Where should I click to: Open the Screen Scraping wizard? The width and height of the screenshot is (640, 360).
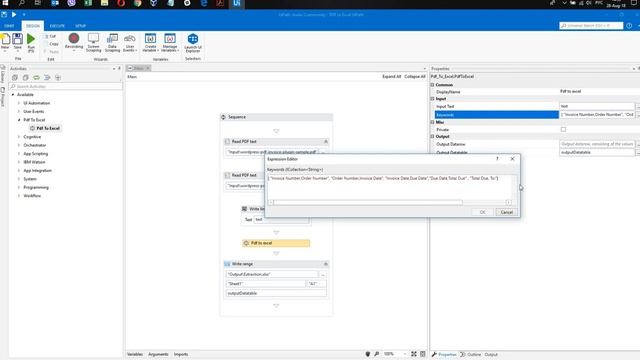[x=93, y=38]
